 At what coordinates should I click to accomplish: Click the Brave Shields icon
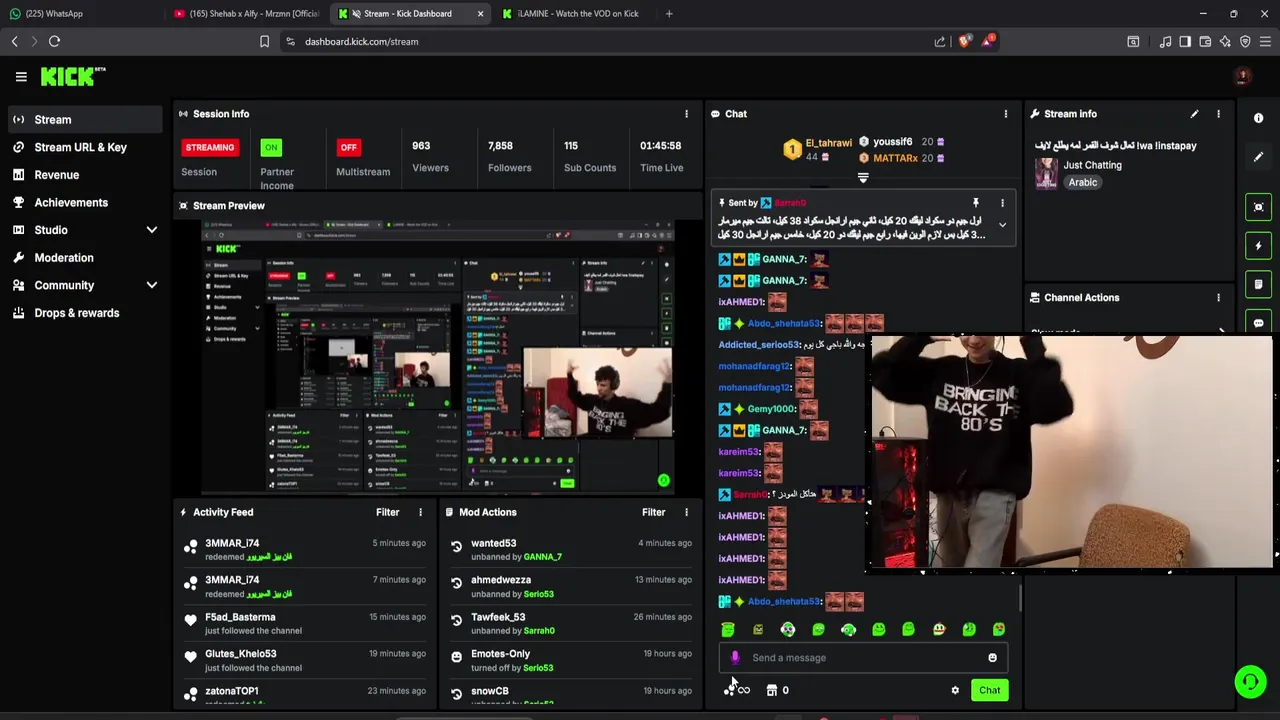pos(964,41)
